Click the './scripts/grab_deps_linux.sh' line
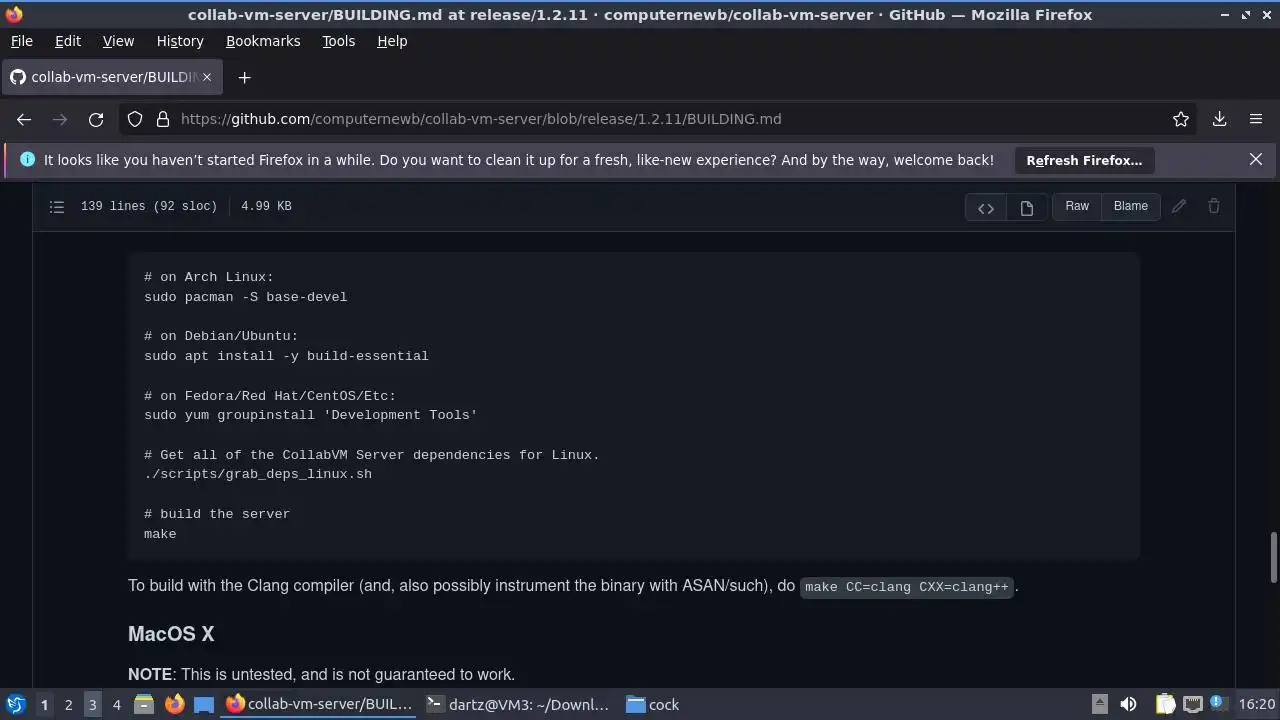This screenshot has height=720, width=1280. pos(258,474)
